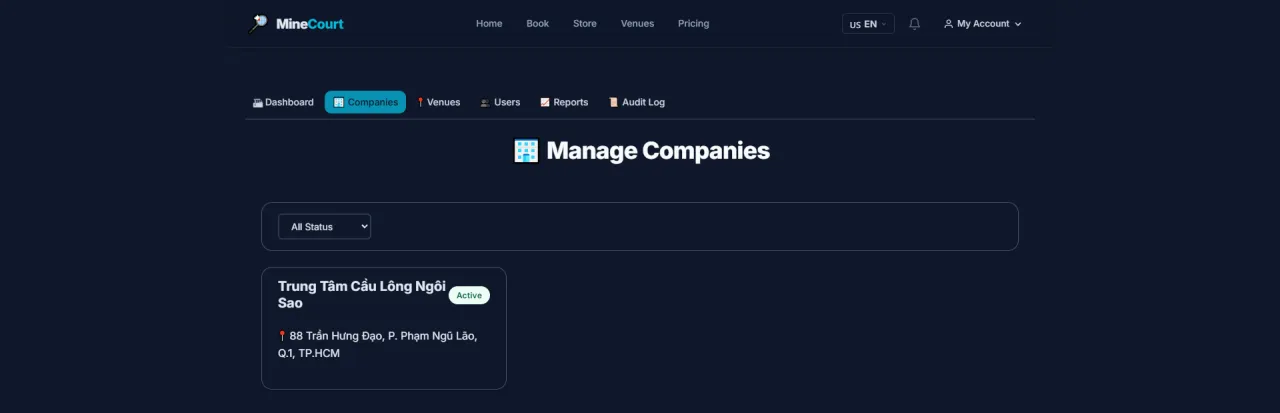Open the notifications bell

tap(914, 24)
